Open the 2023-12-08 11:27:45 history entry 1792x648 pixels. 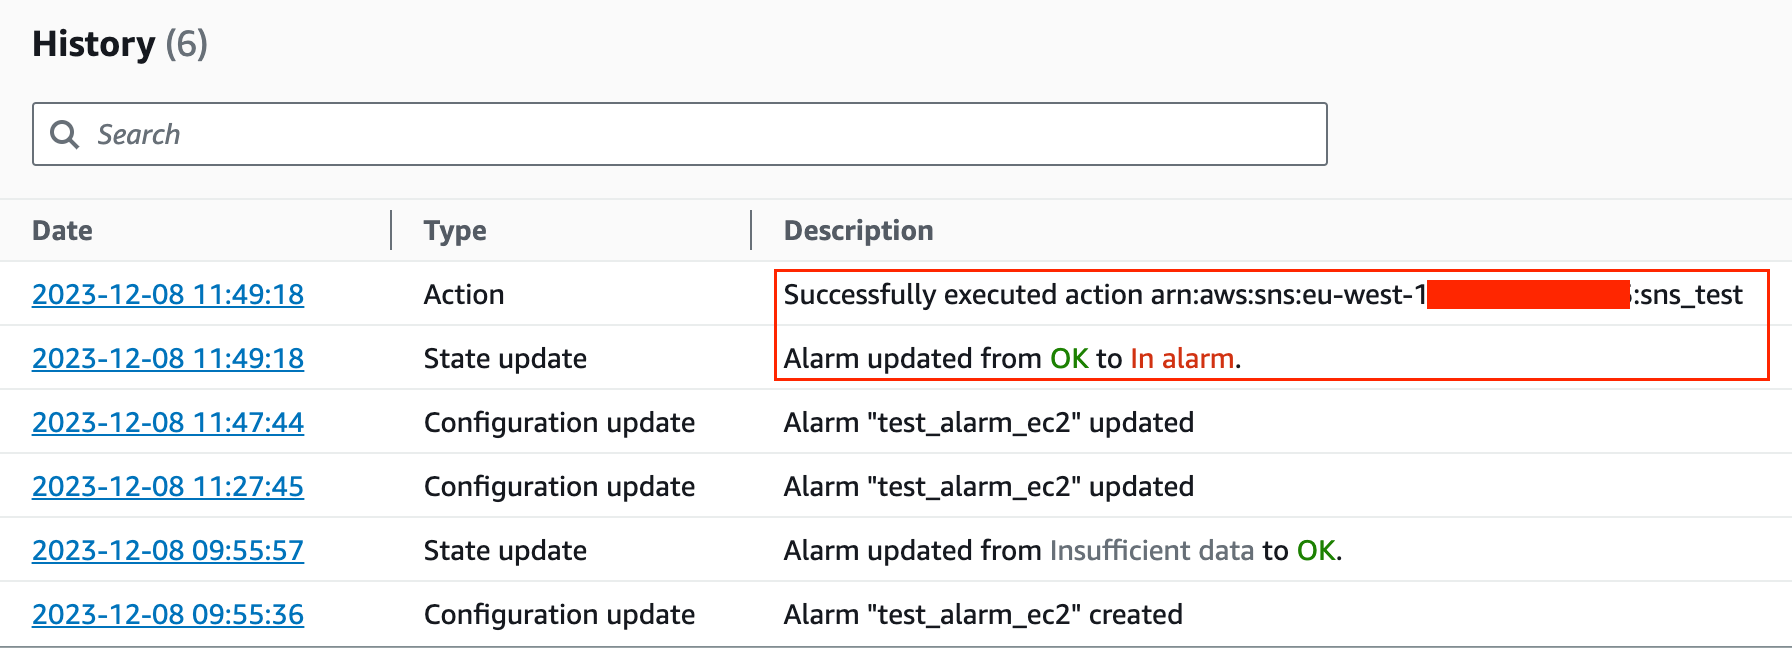167,486
